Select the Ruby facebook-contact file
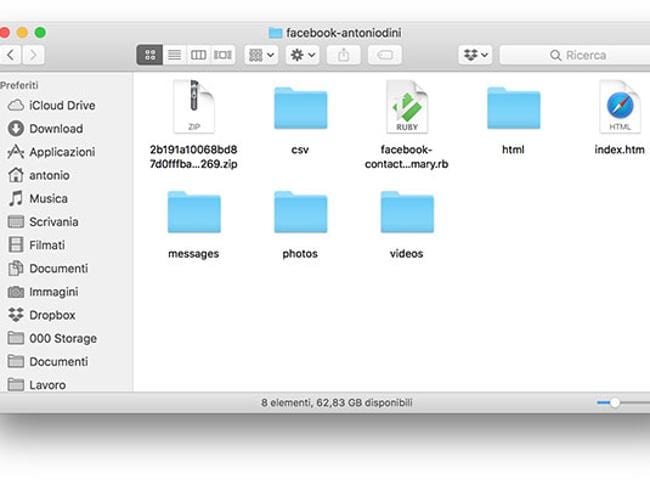The image size is (650, 485). (407, 108)
